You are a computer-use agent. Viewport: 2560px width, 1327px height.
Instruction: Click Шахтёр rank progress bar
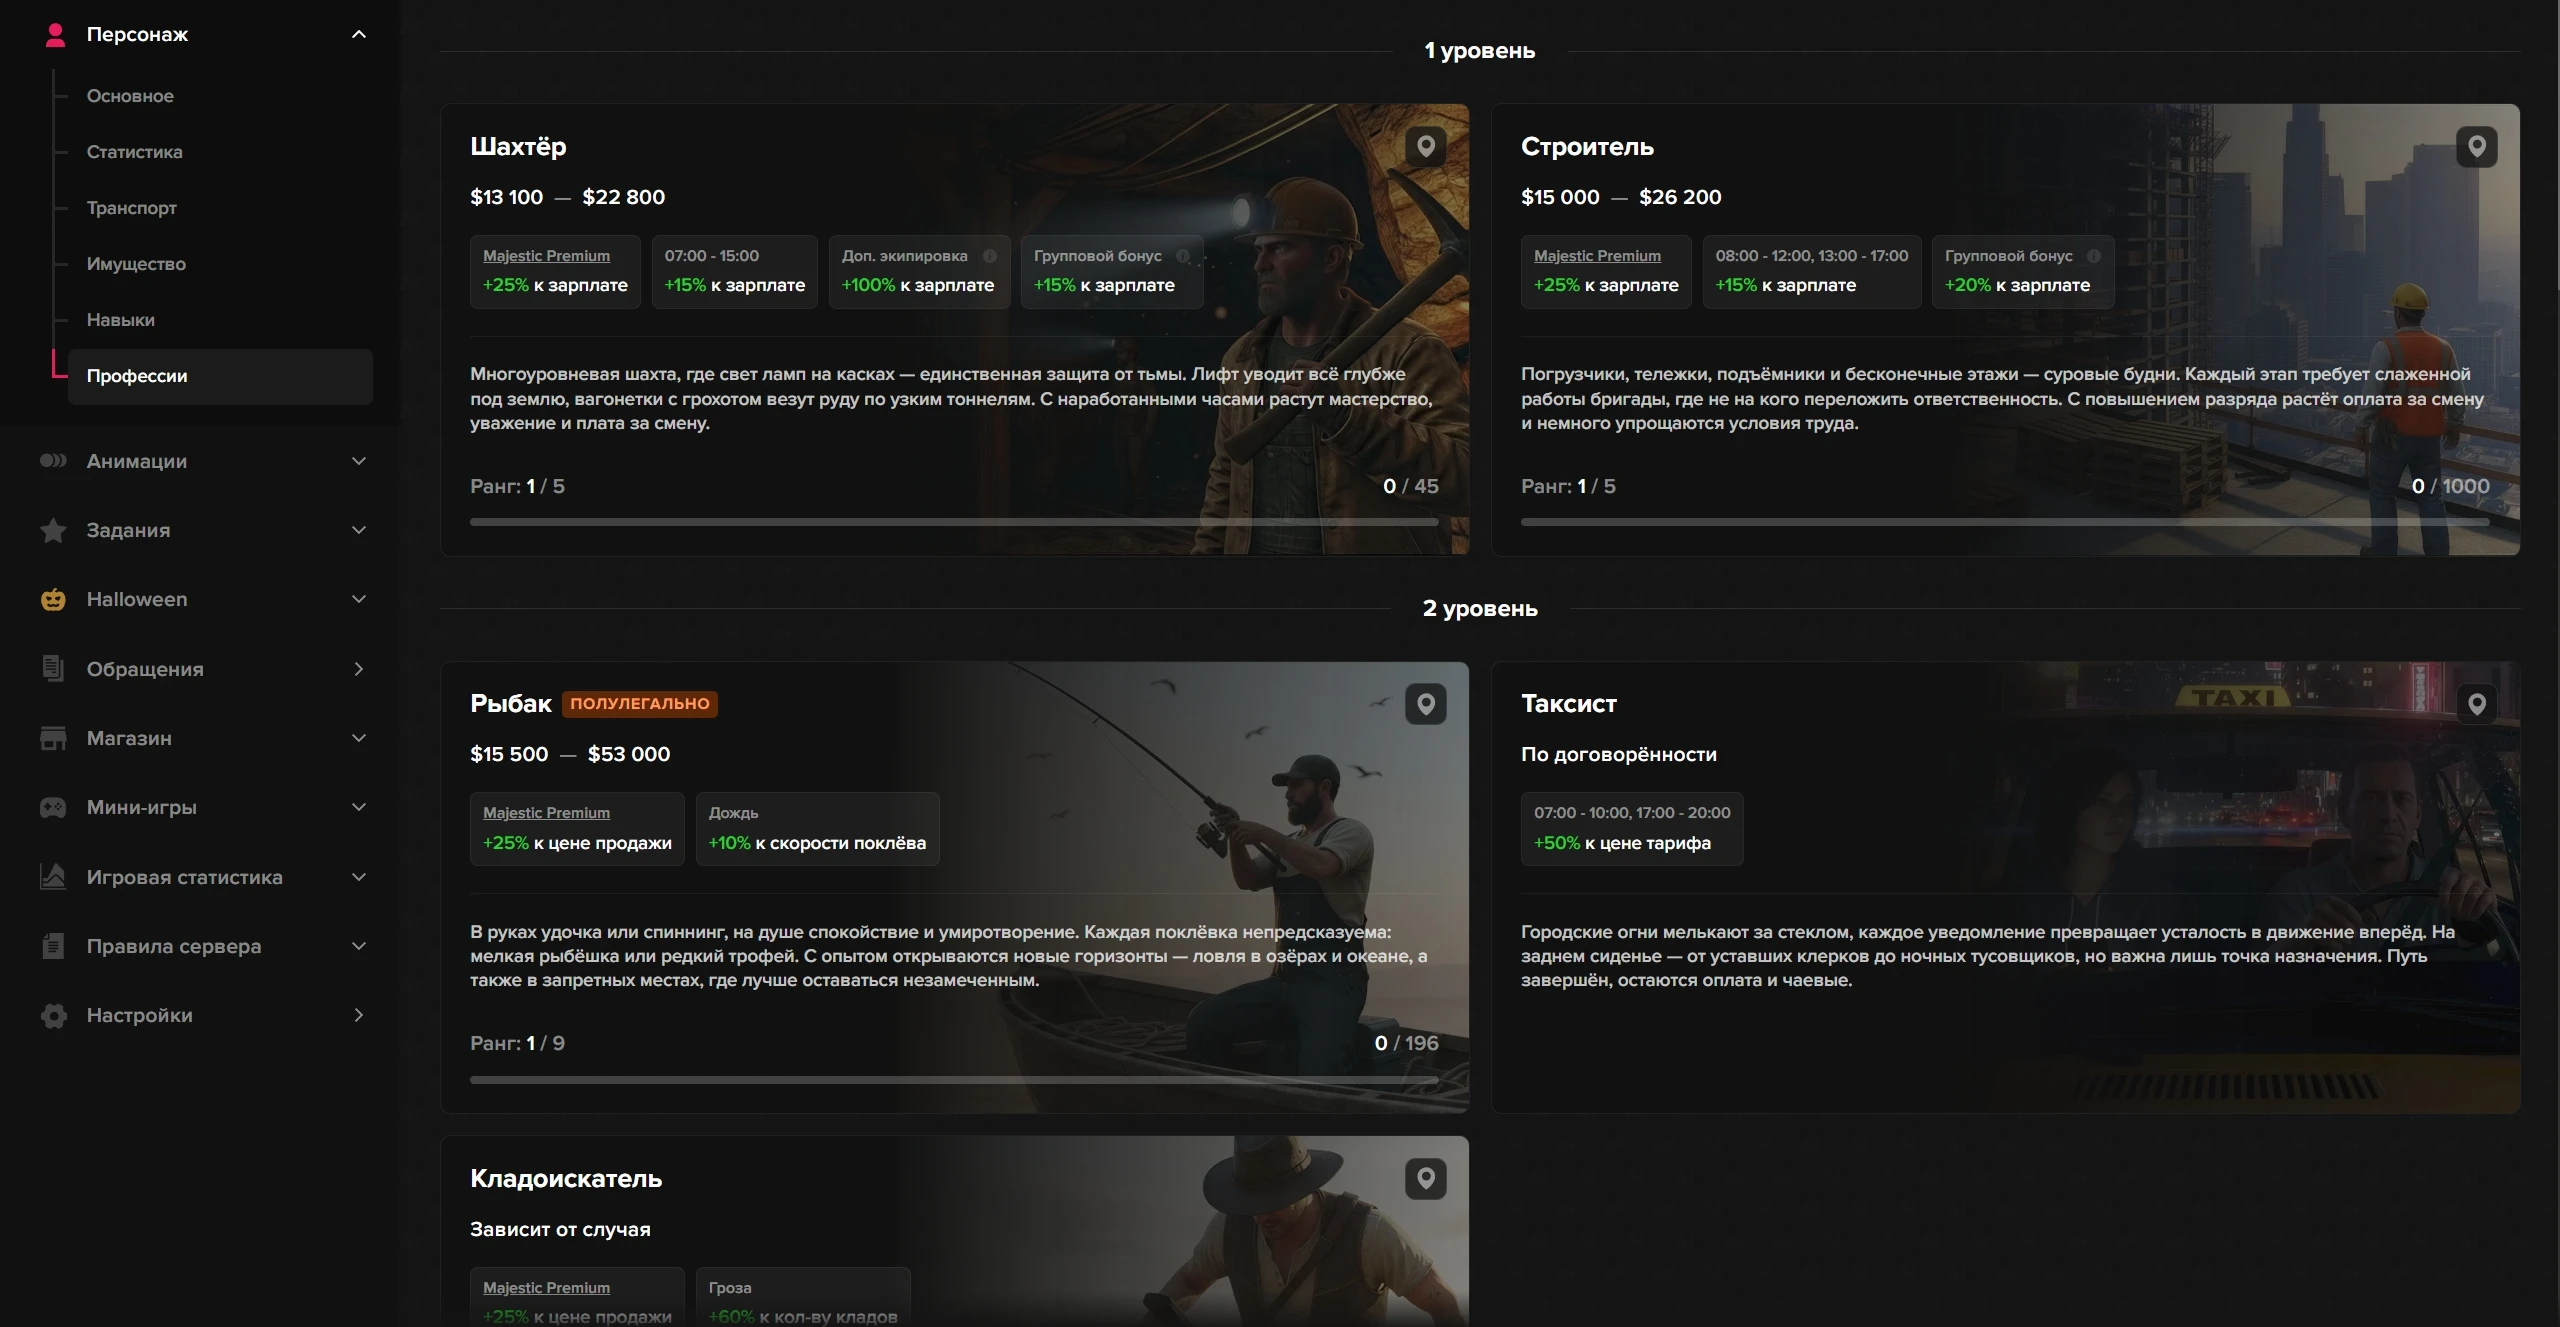(954, 522)
